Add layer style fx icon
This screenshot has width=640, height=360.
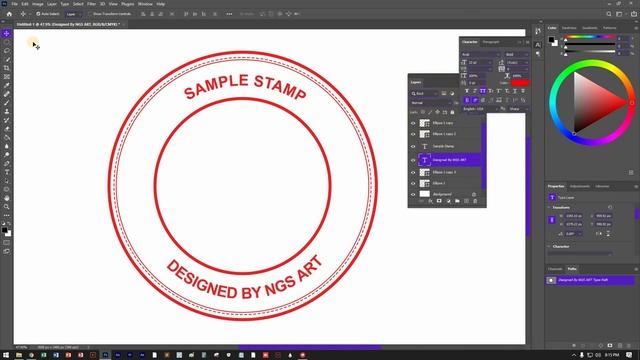[430, 201]
